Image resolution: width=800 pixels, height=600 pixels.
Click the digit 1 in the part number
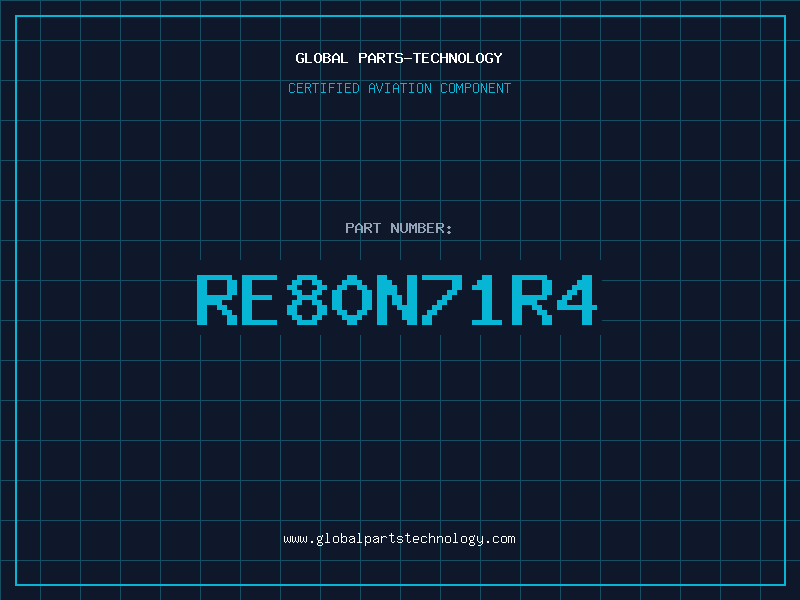point(489,299)
